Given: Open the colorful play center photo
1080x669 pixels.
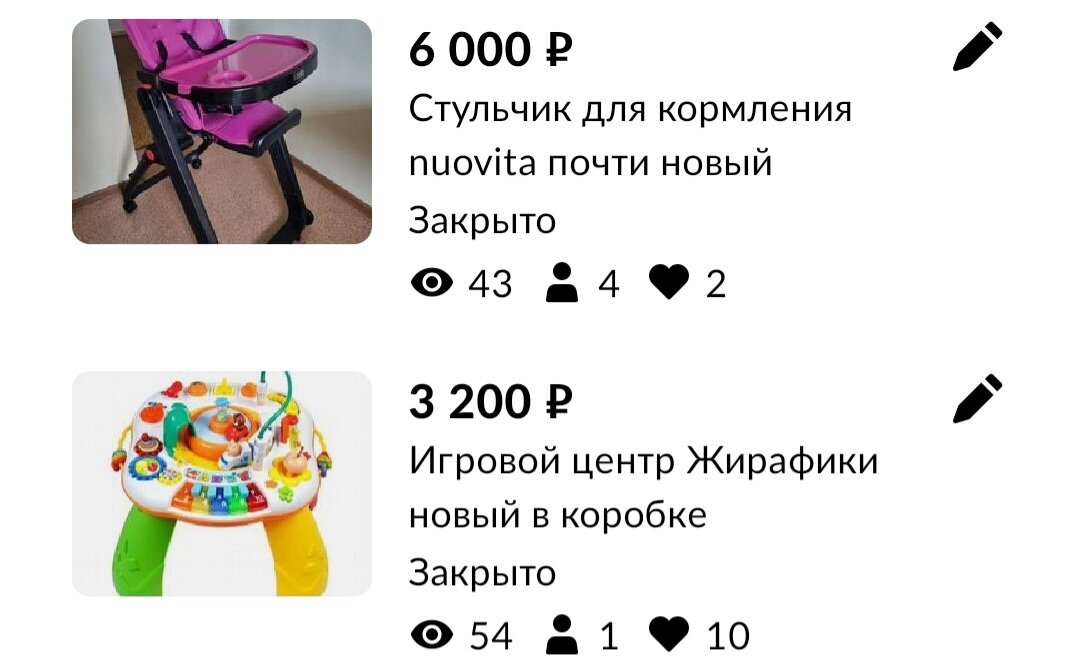Looking at the screenshot, I should (222, 484).
